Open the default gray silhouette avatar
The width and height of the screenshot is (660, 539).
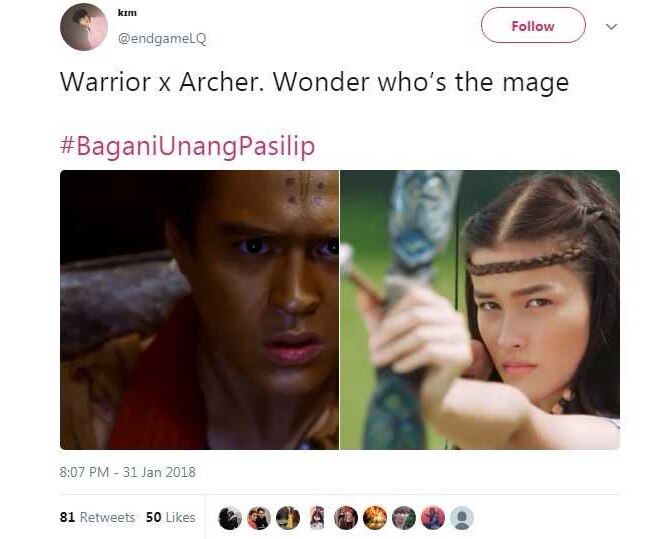[462, 518]
